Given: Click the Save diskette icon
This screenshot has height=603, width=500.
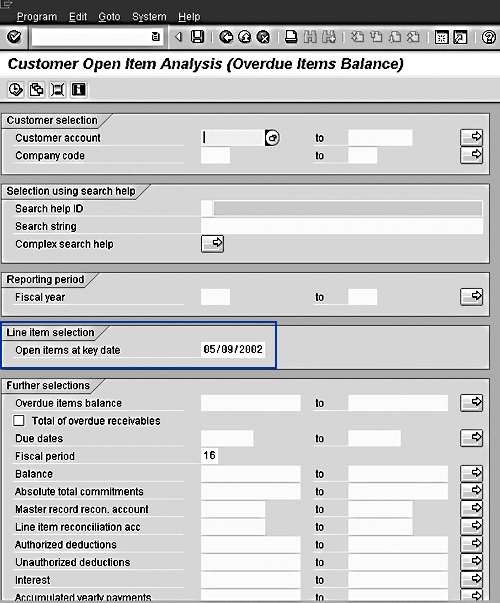Looking at the screenshot, I should pos(198,37).
